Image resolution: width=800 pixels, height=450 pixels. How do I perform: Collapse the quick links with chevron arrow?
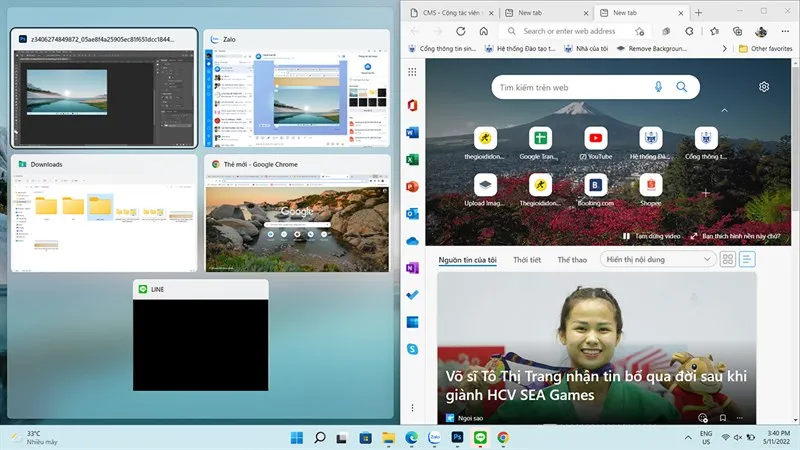[x=725, y=111]
